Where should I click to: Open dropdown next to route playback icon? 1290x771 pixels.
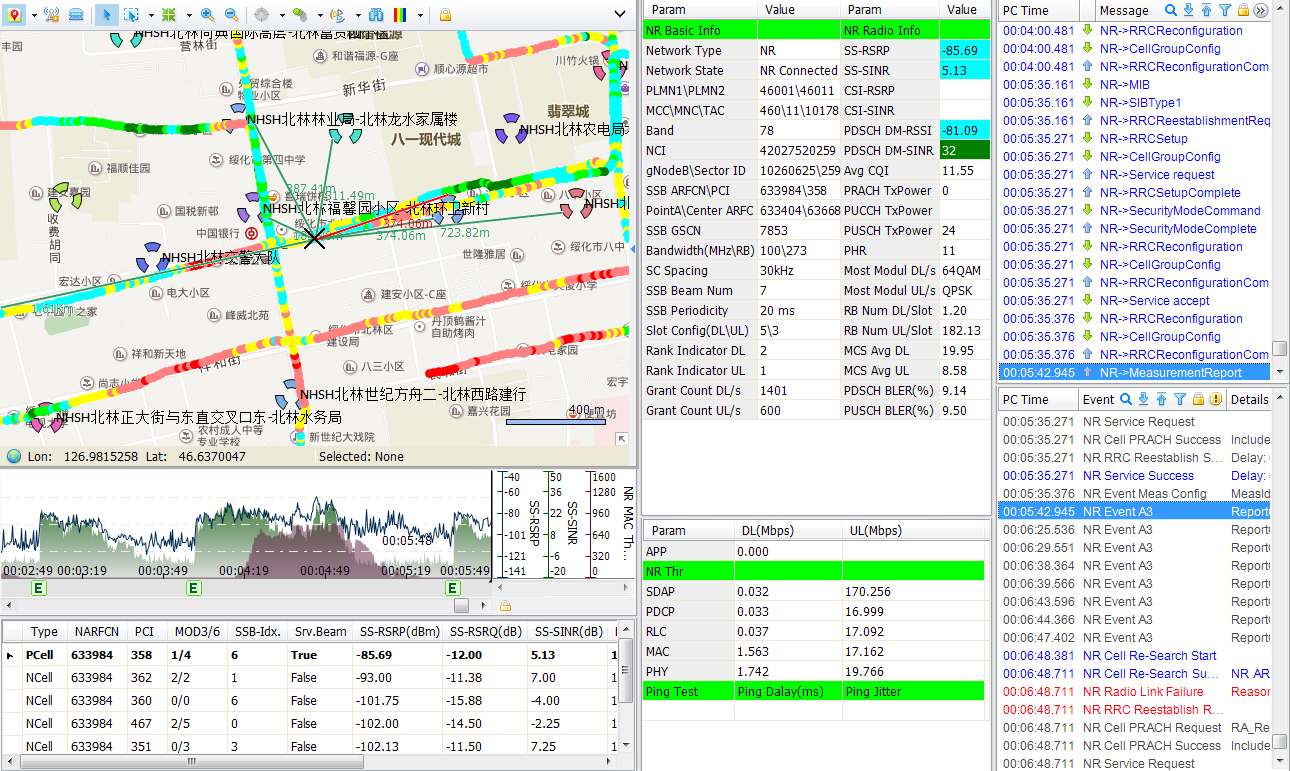click(356, 16)
